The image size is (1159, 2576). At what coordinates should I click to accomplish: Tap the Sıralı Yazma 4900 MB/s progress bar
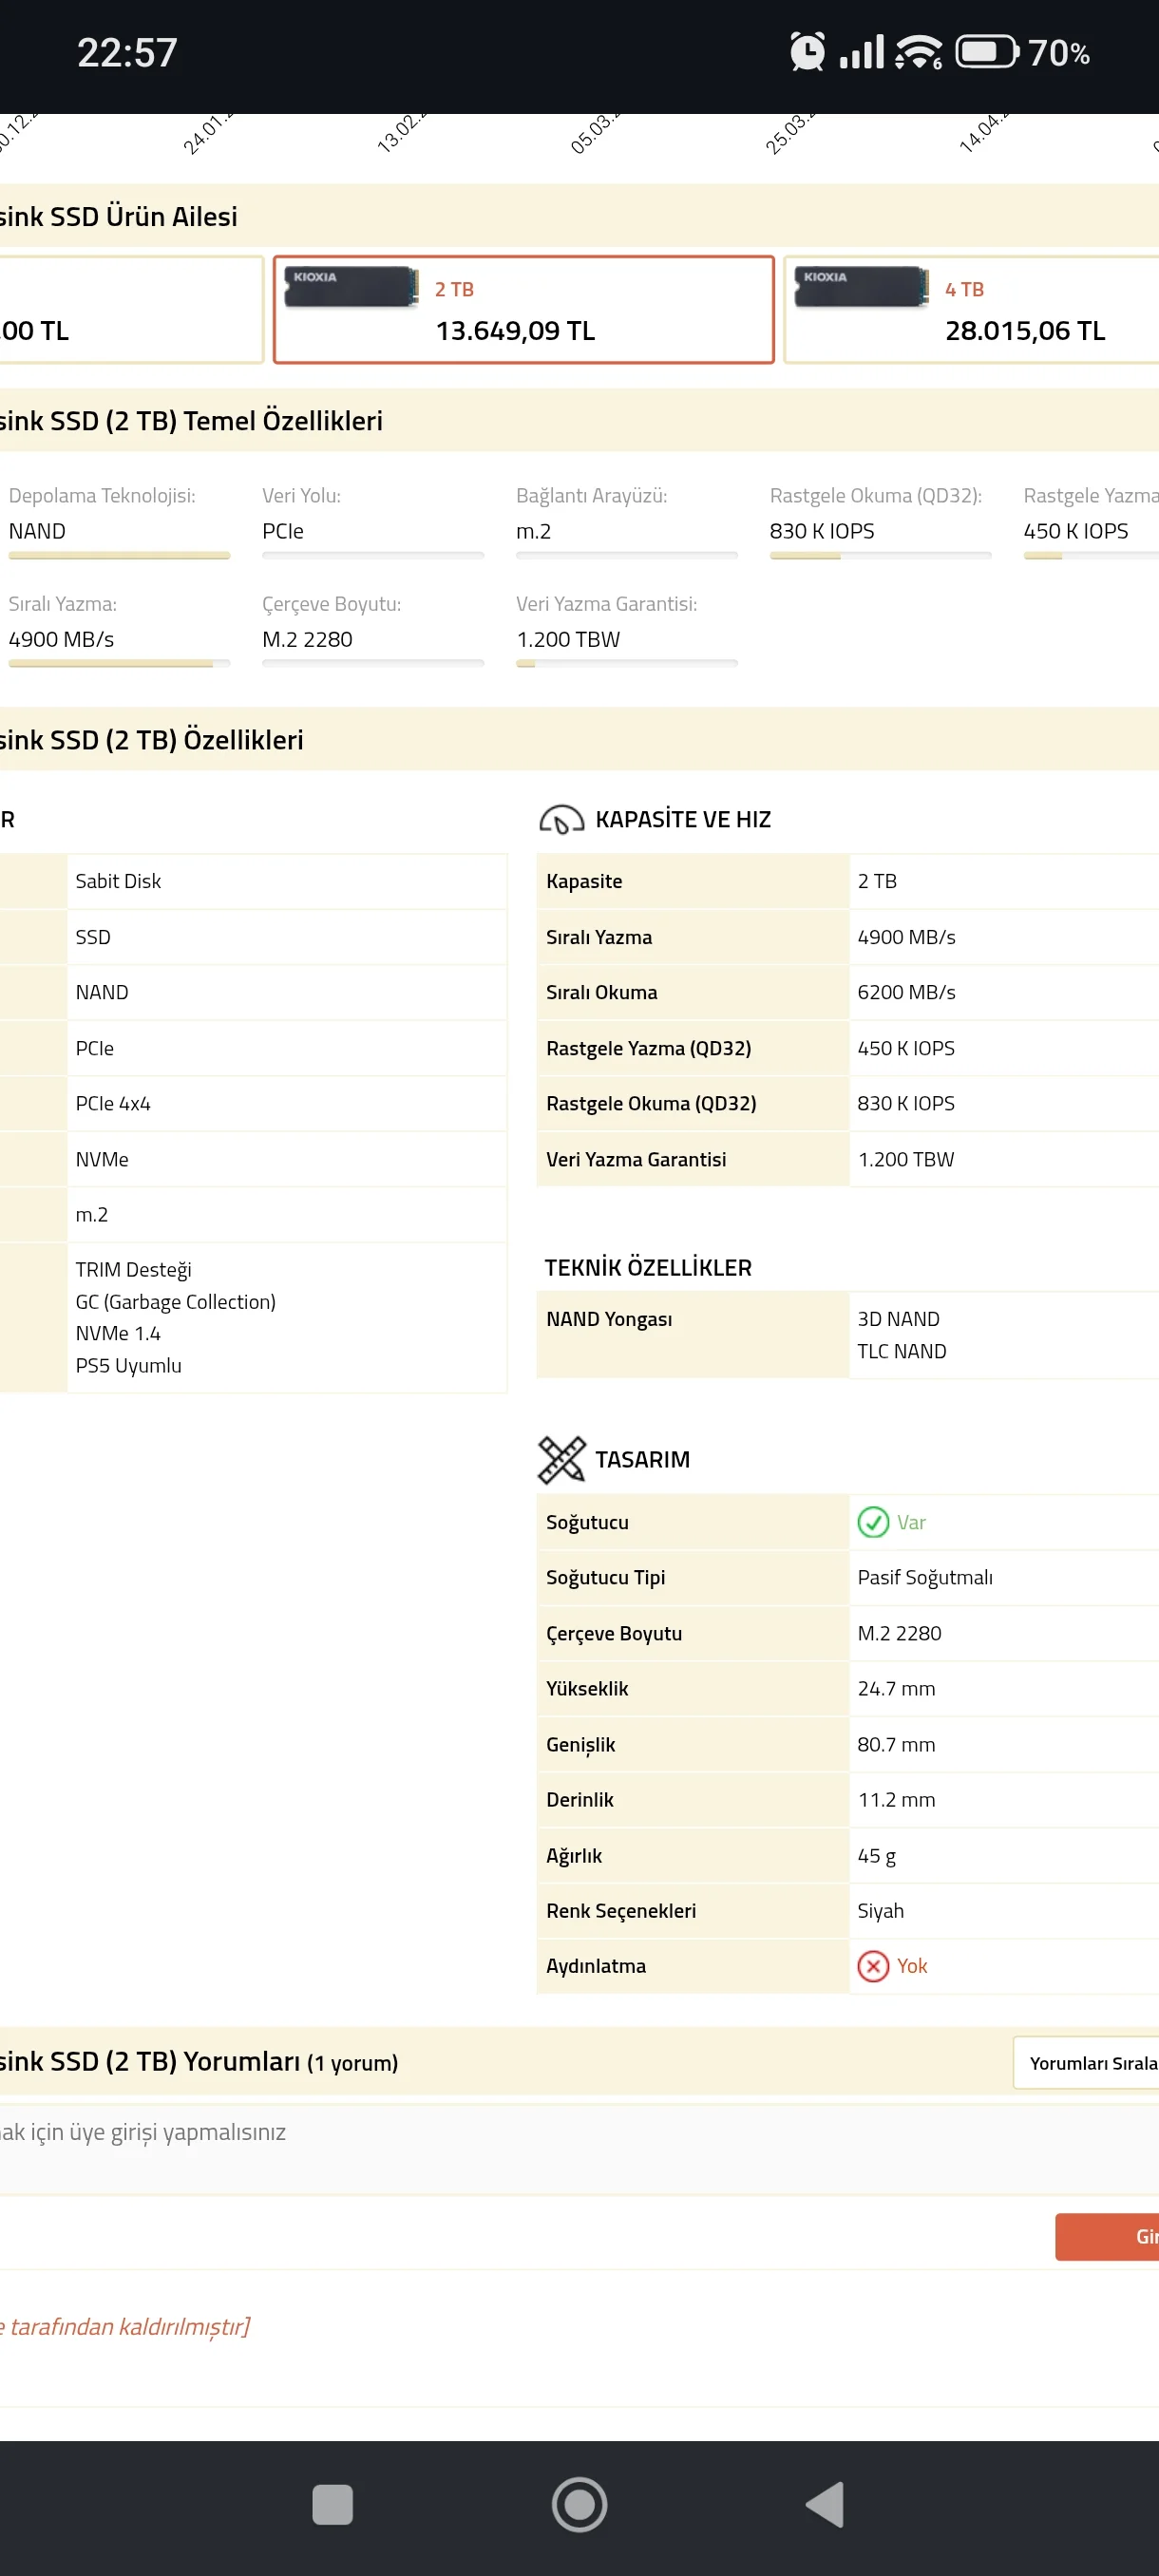tap(119, 663)
